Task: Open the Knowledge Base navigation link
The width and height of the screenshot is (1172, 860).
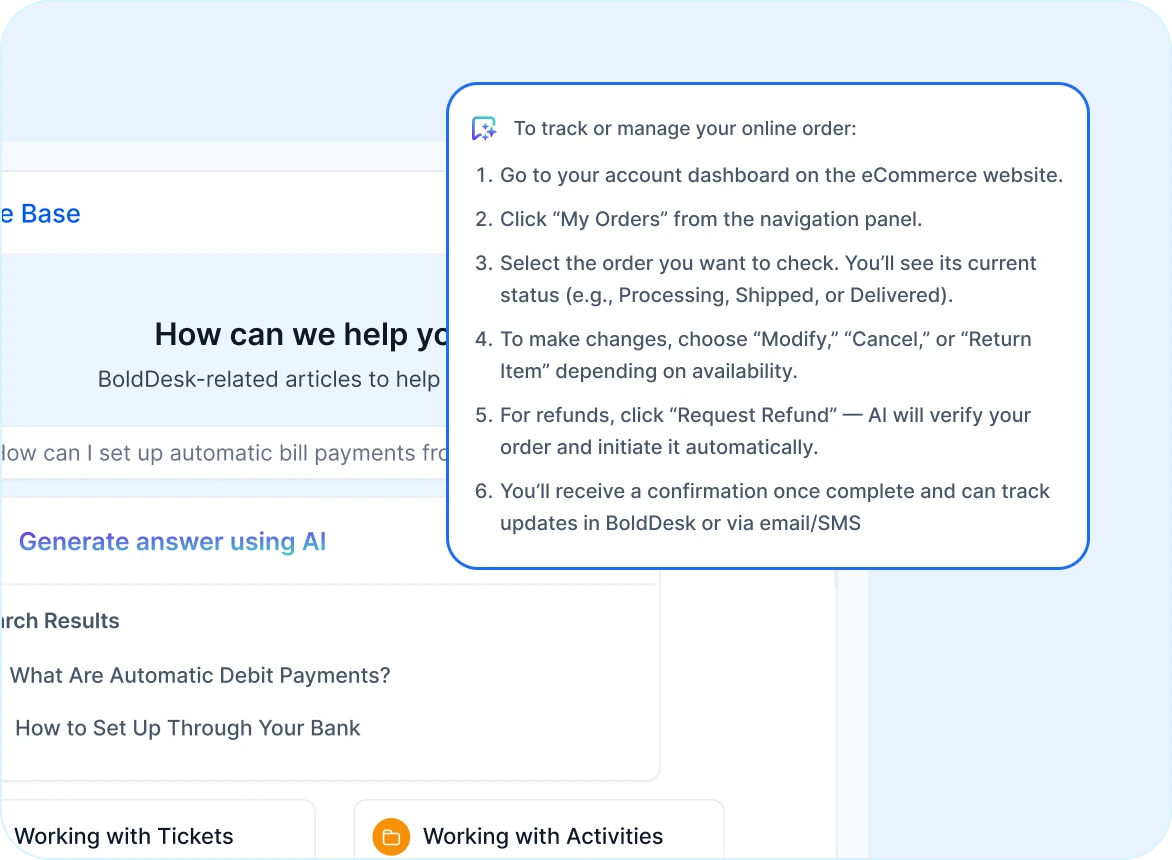Action: coord(40,213)
